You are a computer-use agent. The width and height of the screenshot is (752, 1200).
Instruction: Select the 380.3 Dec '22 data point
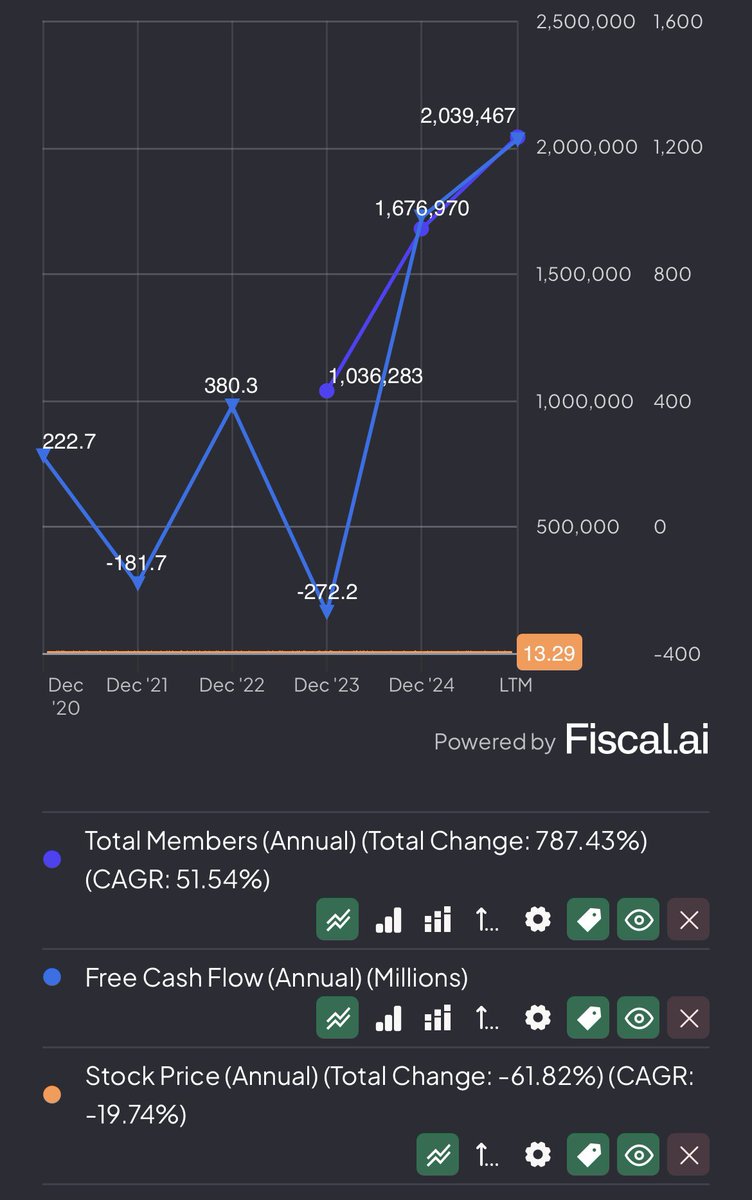pyautogui.click(x=232, y=406)
